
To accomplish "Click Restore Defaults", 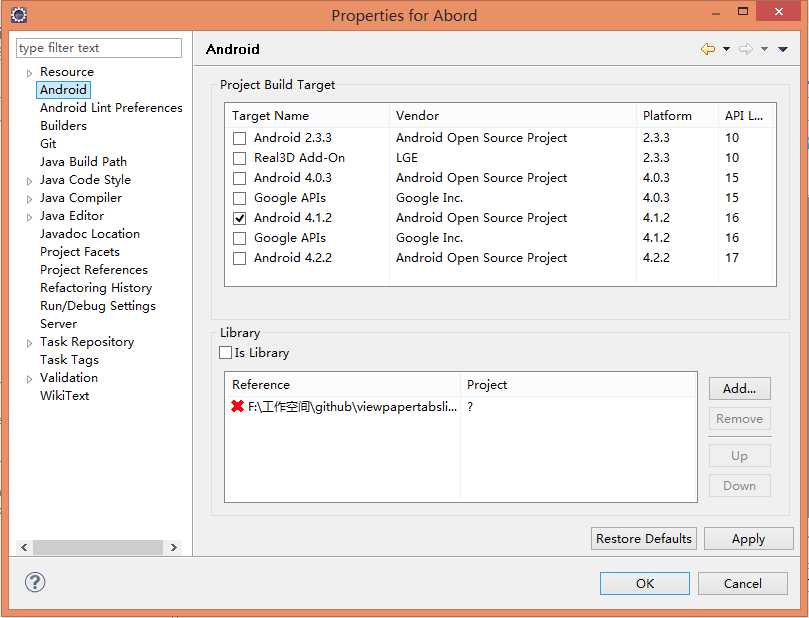I will click(x=644, y=539).
